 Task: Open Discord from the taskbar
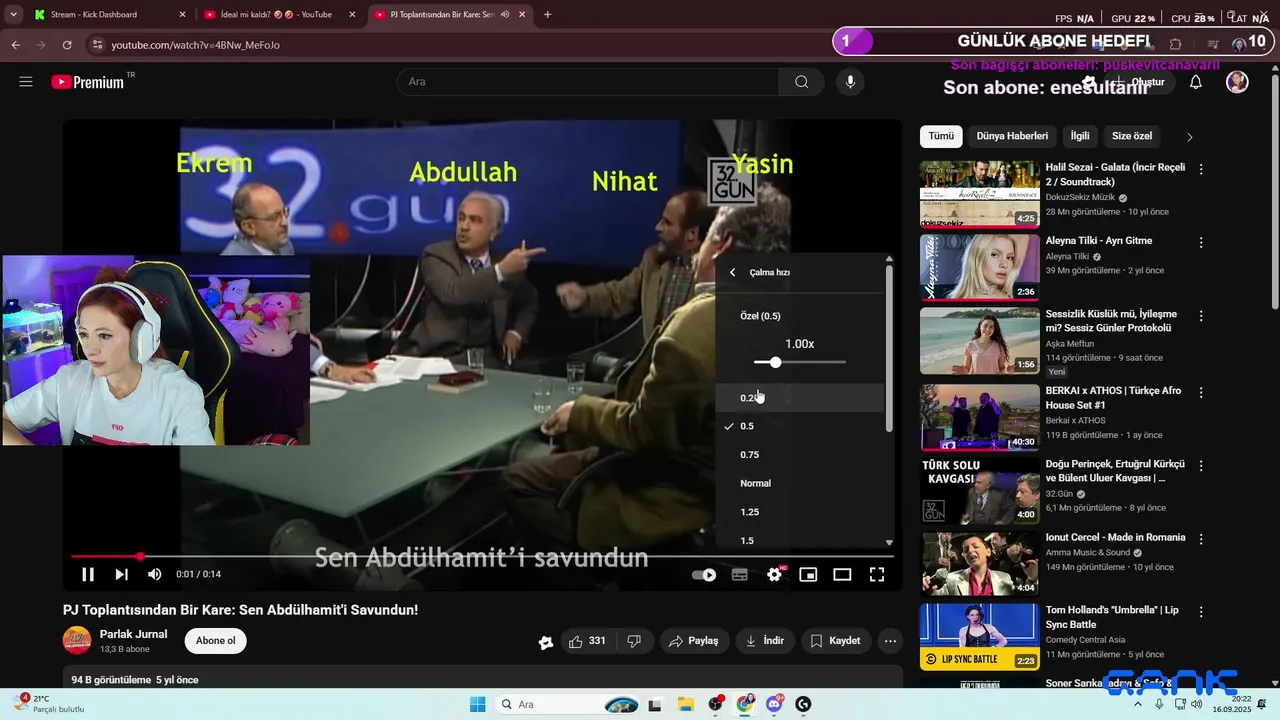773,704
